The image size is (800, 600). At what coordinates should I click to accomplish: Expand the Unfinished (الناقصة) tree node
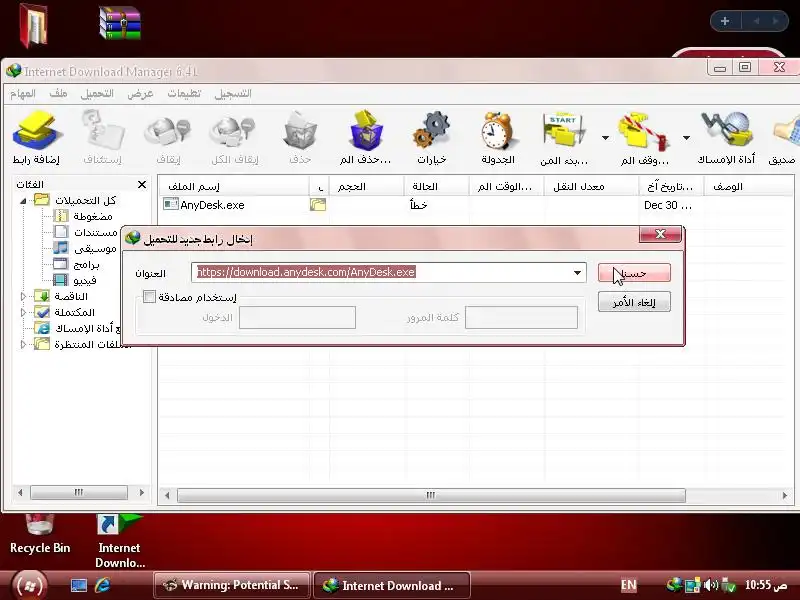point(23,296)
